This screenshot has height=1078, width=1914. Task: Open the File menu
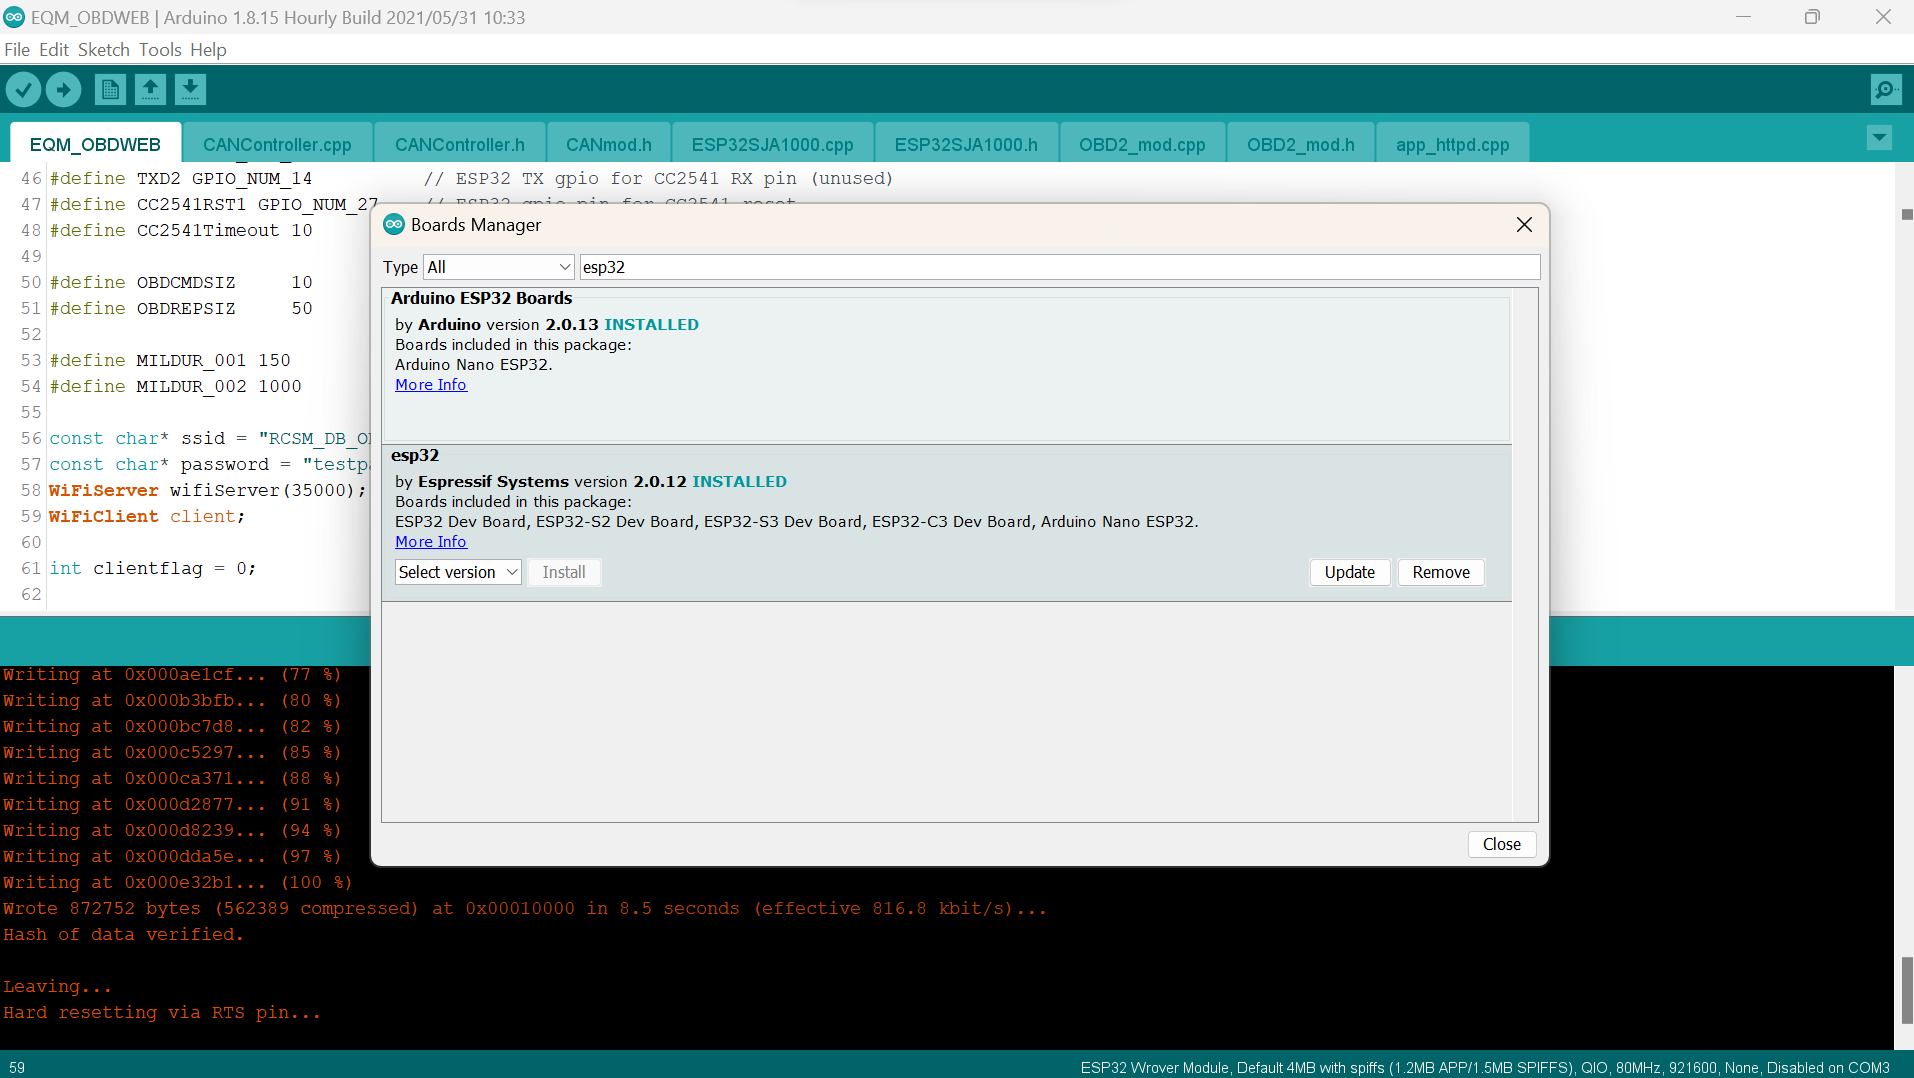17,50
